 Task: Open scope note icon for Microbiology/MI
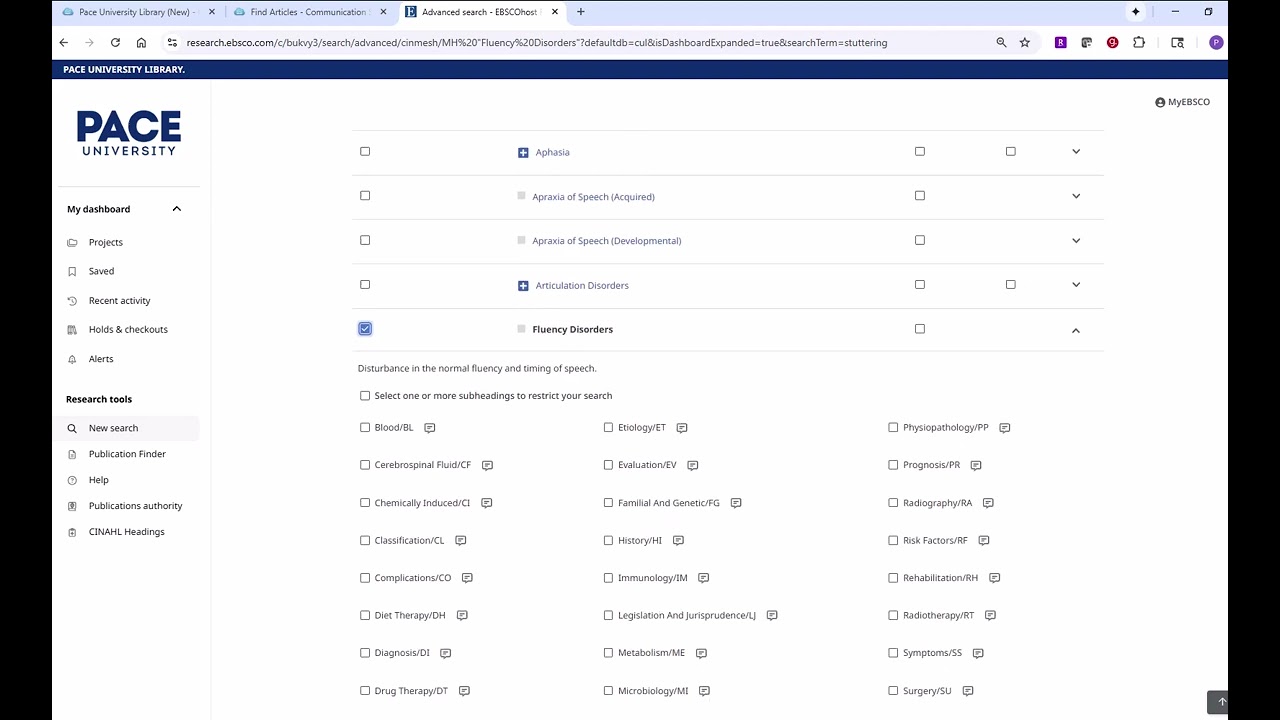pyautogui.click(x=705, y=691)
